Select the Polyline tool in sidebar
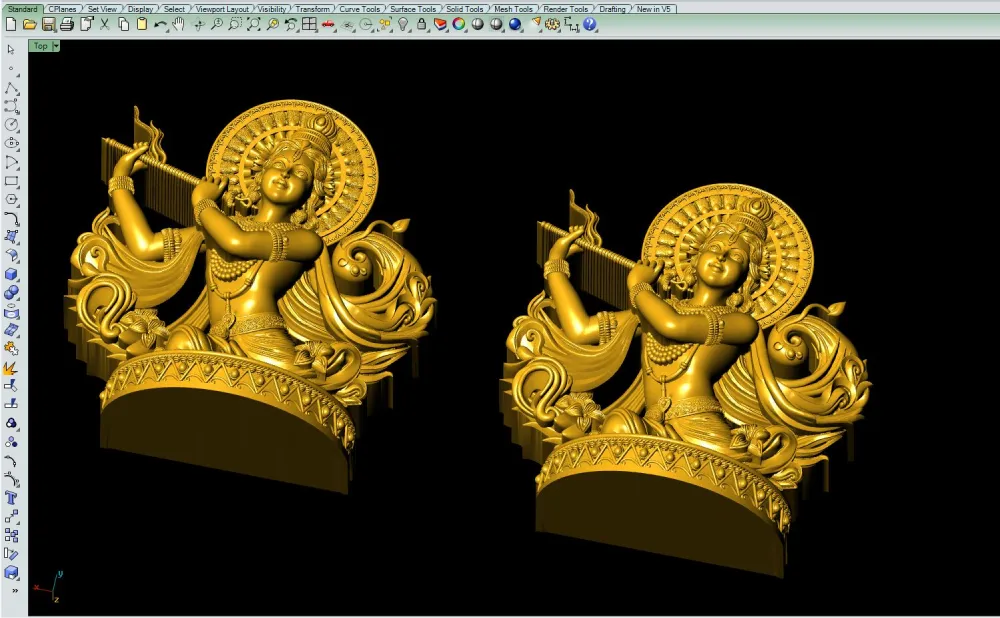 pos(11,88)
